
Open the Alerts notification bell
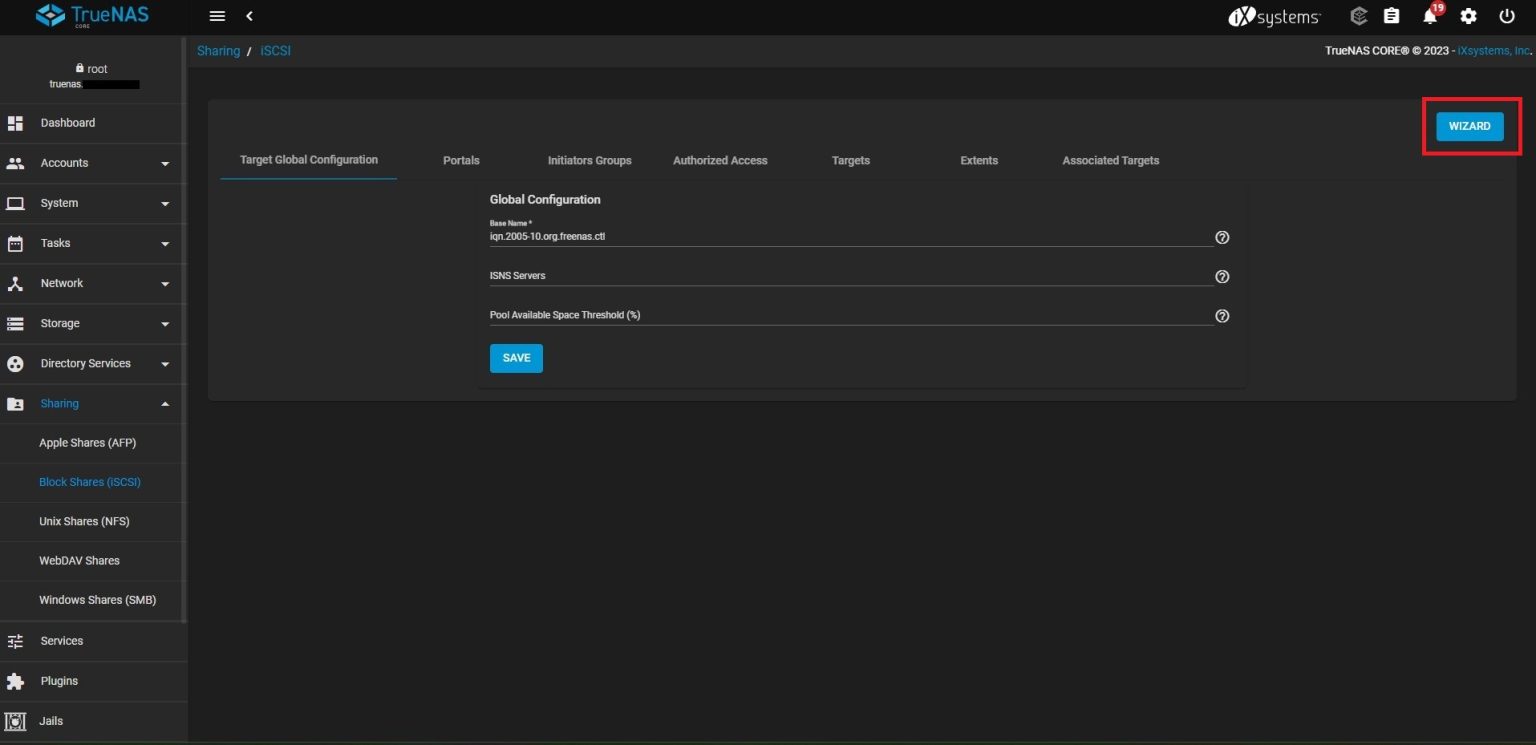click(x=1428, y=17)
